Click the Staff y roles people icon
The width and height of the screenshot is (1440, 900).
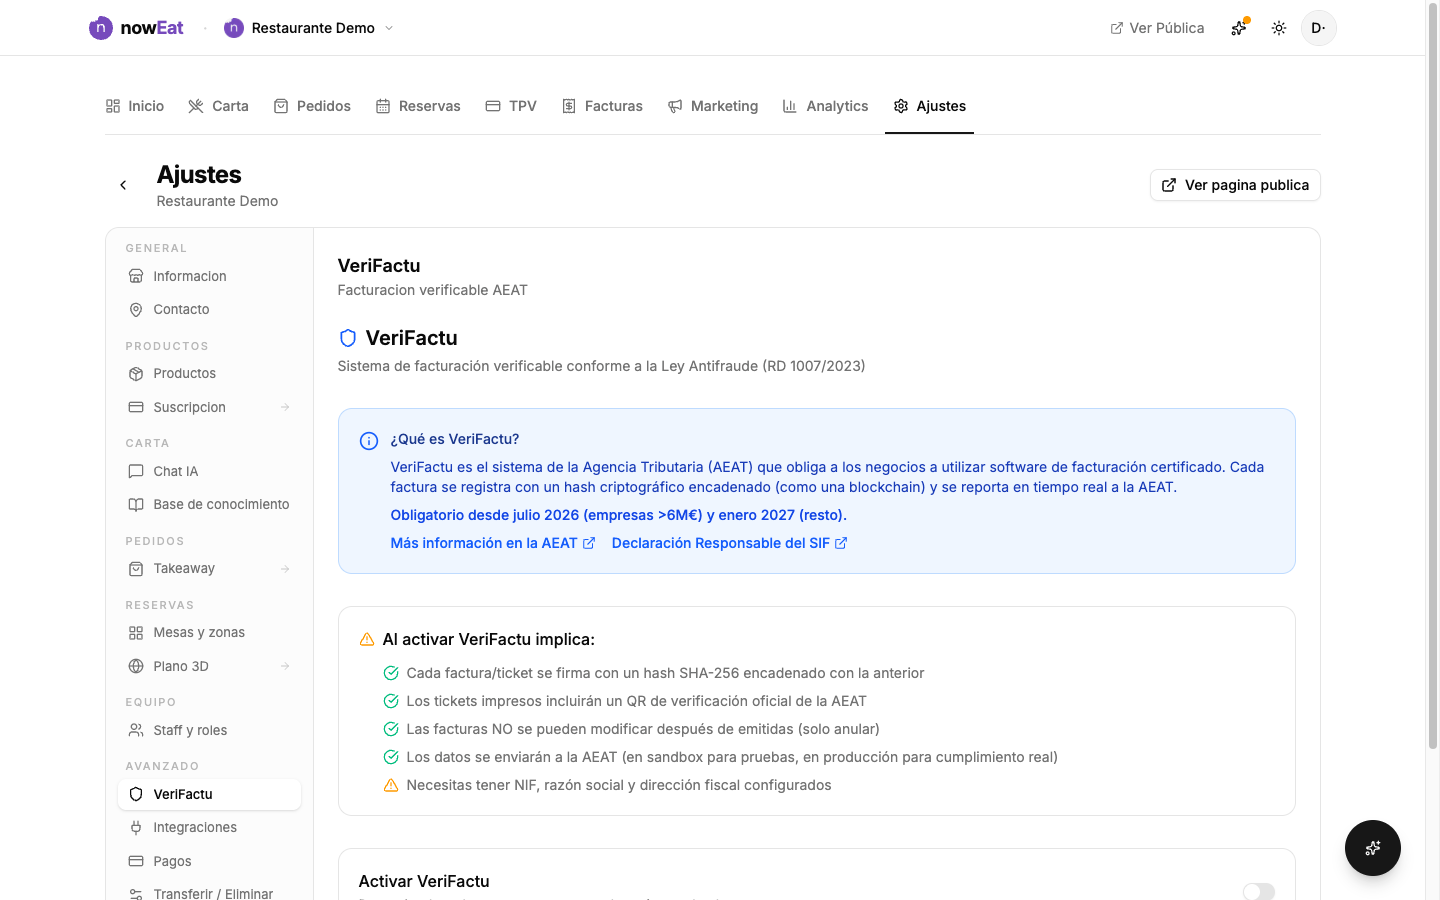(x=136, y=730)
